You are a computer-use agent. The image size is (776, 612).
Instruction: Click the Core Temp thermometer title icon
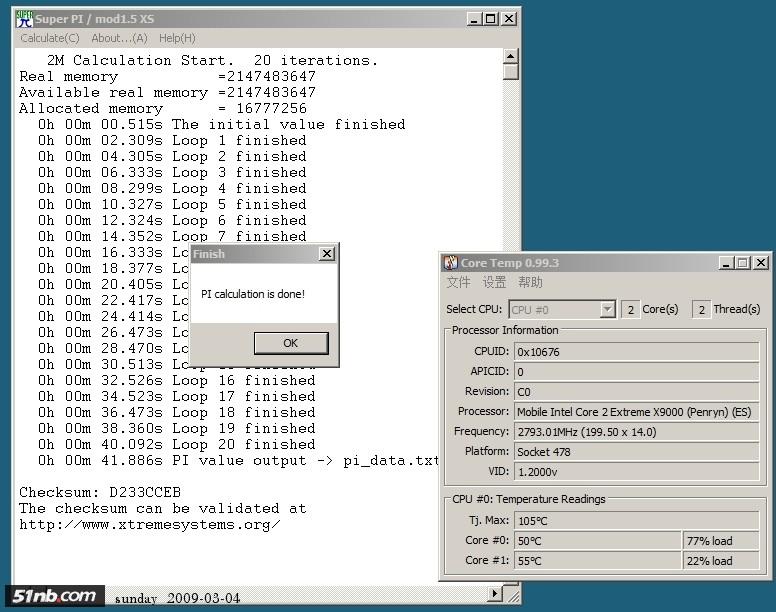tap(451, 263)
